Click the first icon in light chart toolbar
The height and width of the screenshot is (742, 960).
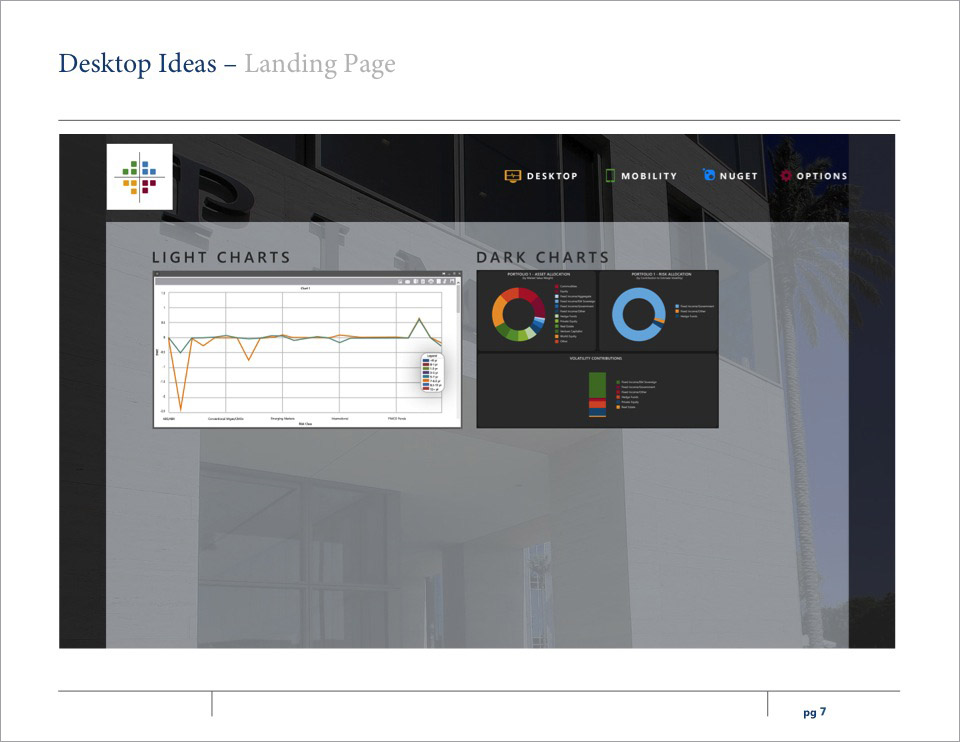tap(399, 282)
